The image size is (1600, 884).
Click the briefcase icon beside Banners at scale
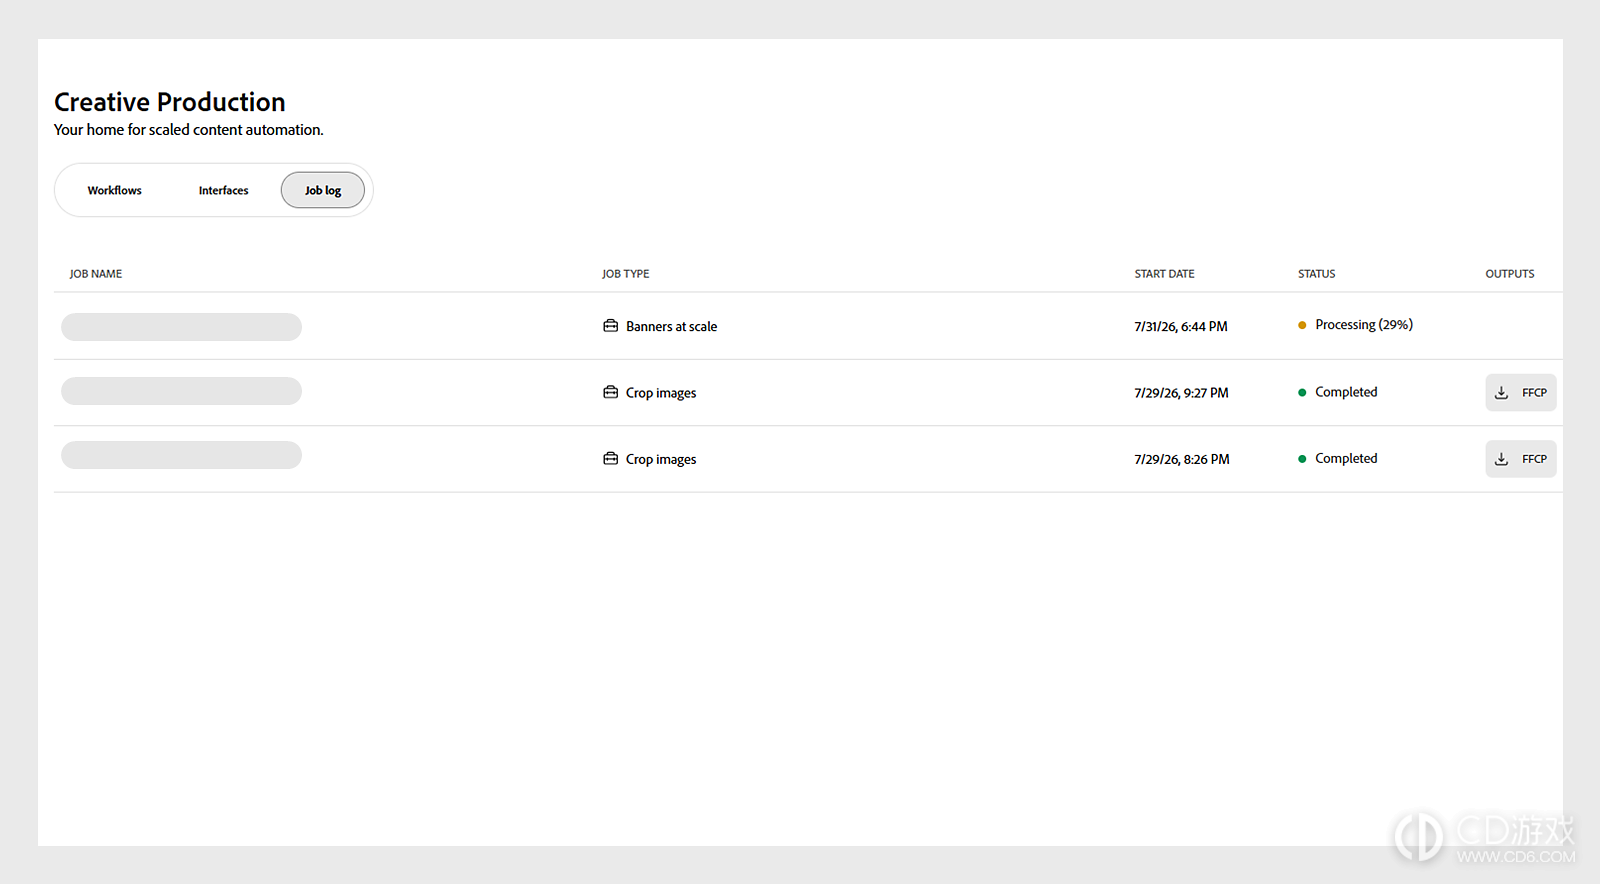pos(610,326)
